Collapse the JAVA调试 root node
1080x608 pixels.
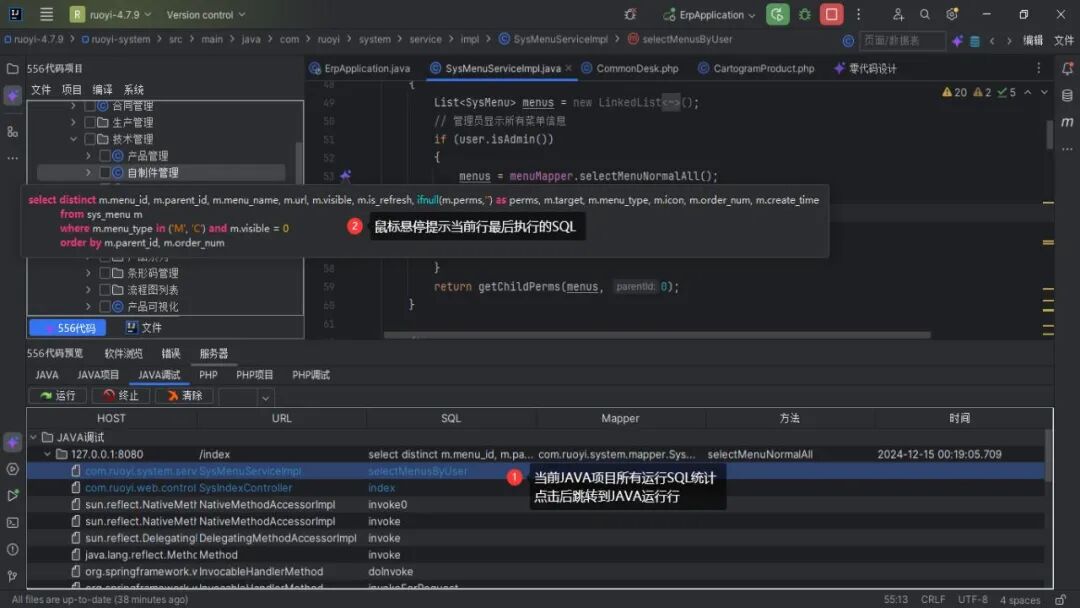coord(33,437)
